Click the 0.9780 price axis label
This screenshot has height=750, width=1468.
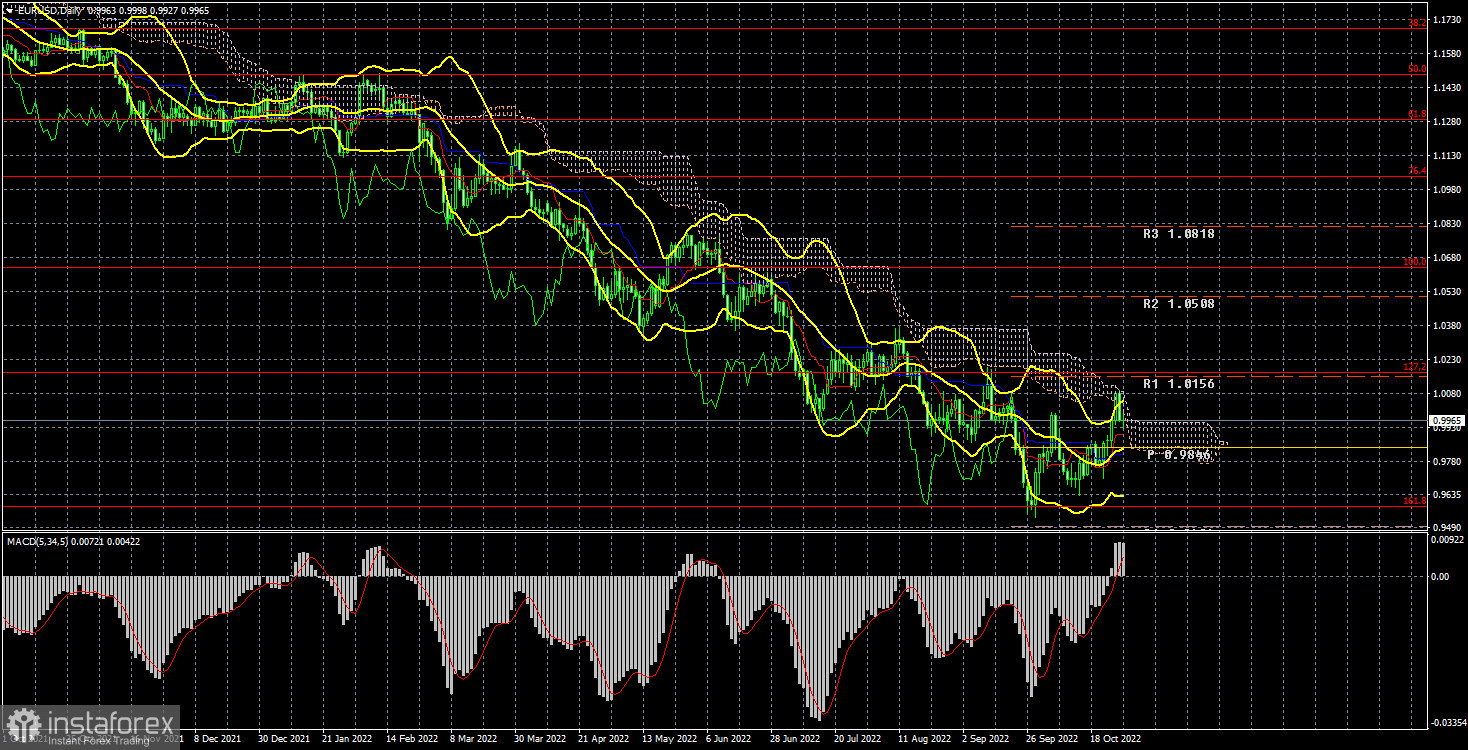click(1447, 461)
